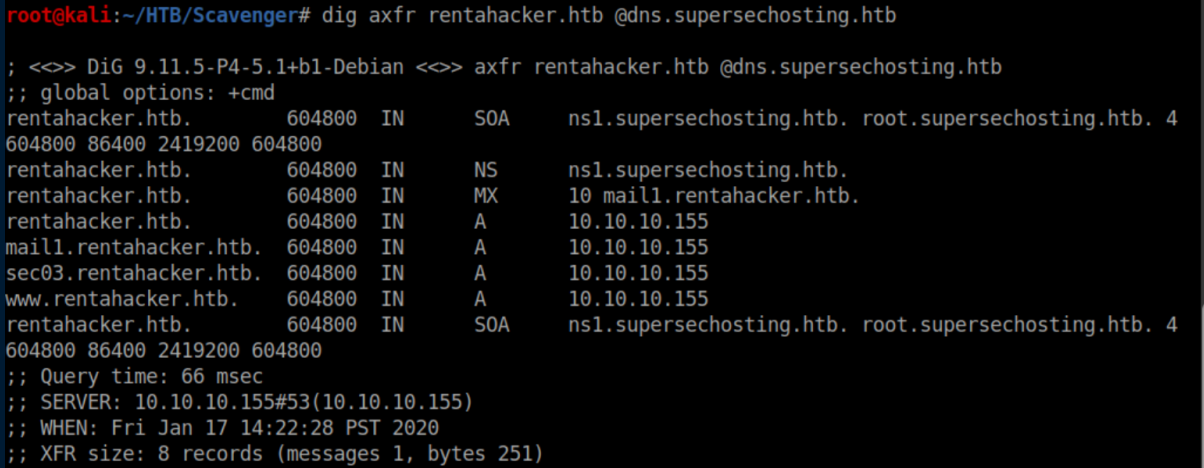Click the IP address on the www row
The width and height of the screenshot is (1204, 468).
tap(638, 299)
